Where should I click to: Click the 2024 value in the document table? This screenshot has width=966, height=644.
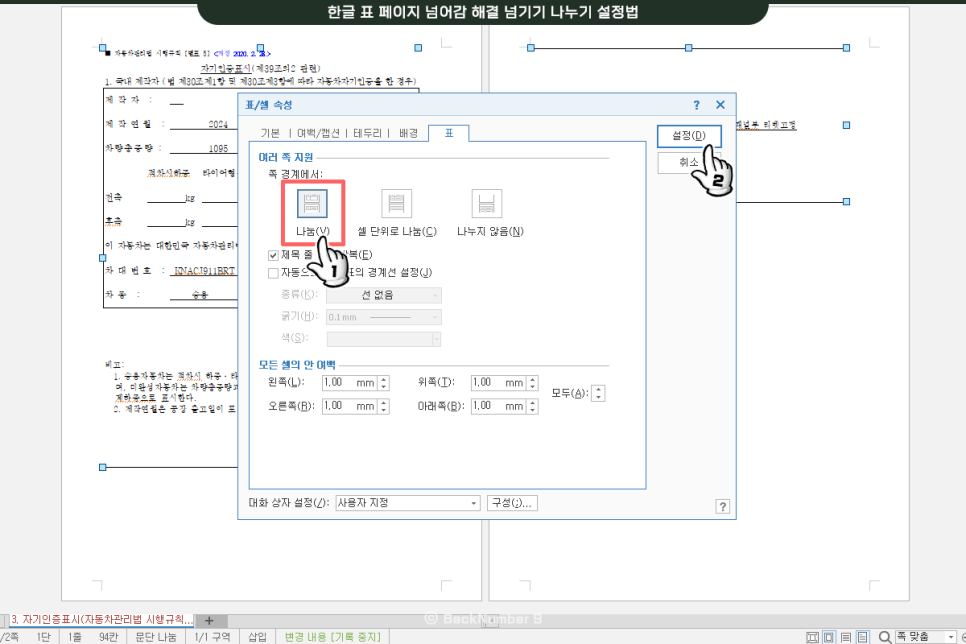coord(218,124)
